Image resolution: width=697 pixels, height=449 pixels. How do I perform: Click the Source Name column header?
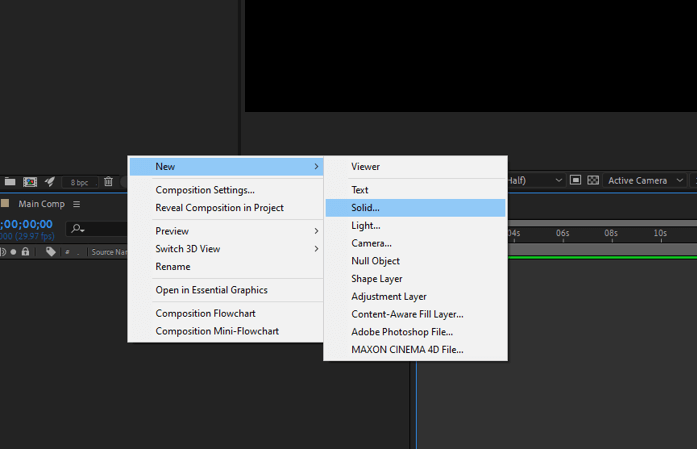pos(109,252)
